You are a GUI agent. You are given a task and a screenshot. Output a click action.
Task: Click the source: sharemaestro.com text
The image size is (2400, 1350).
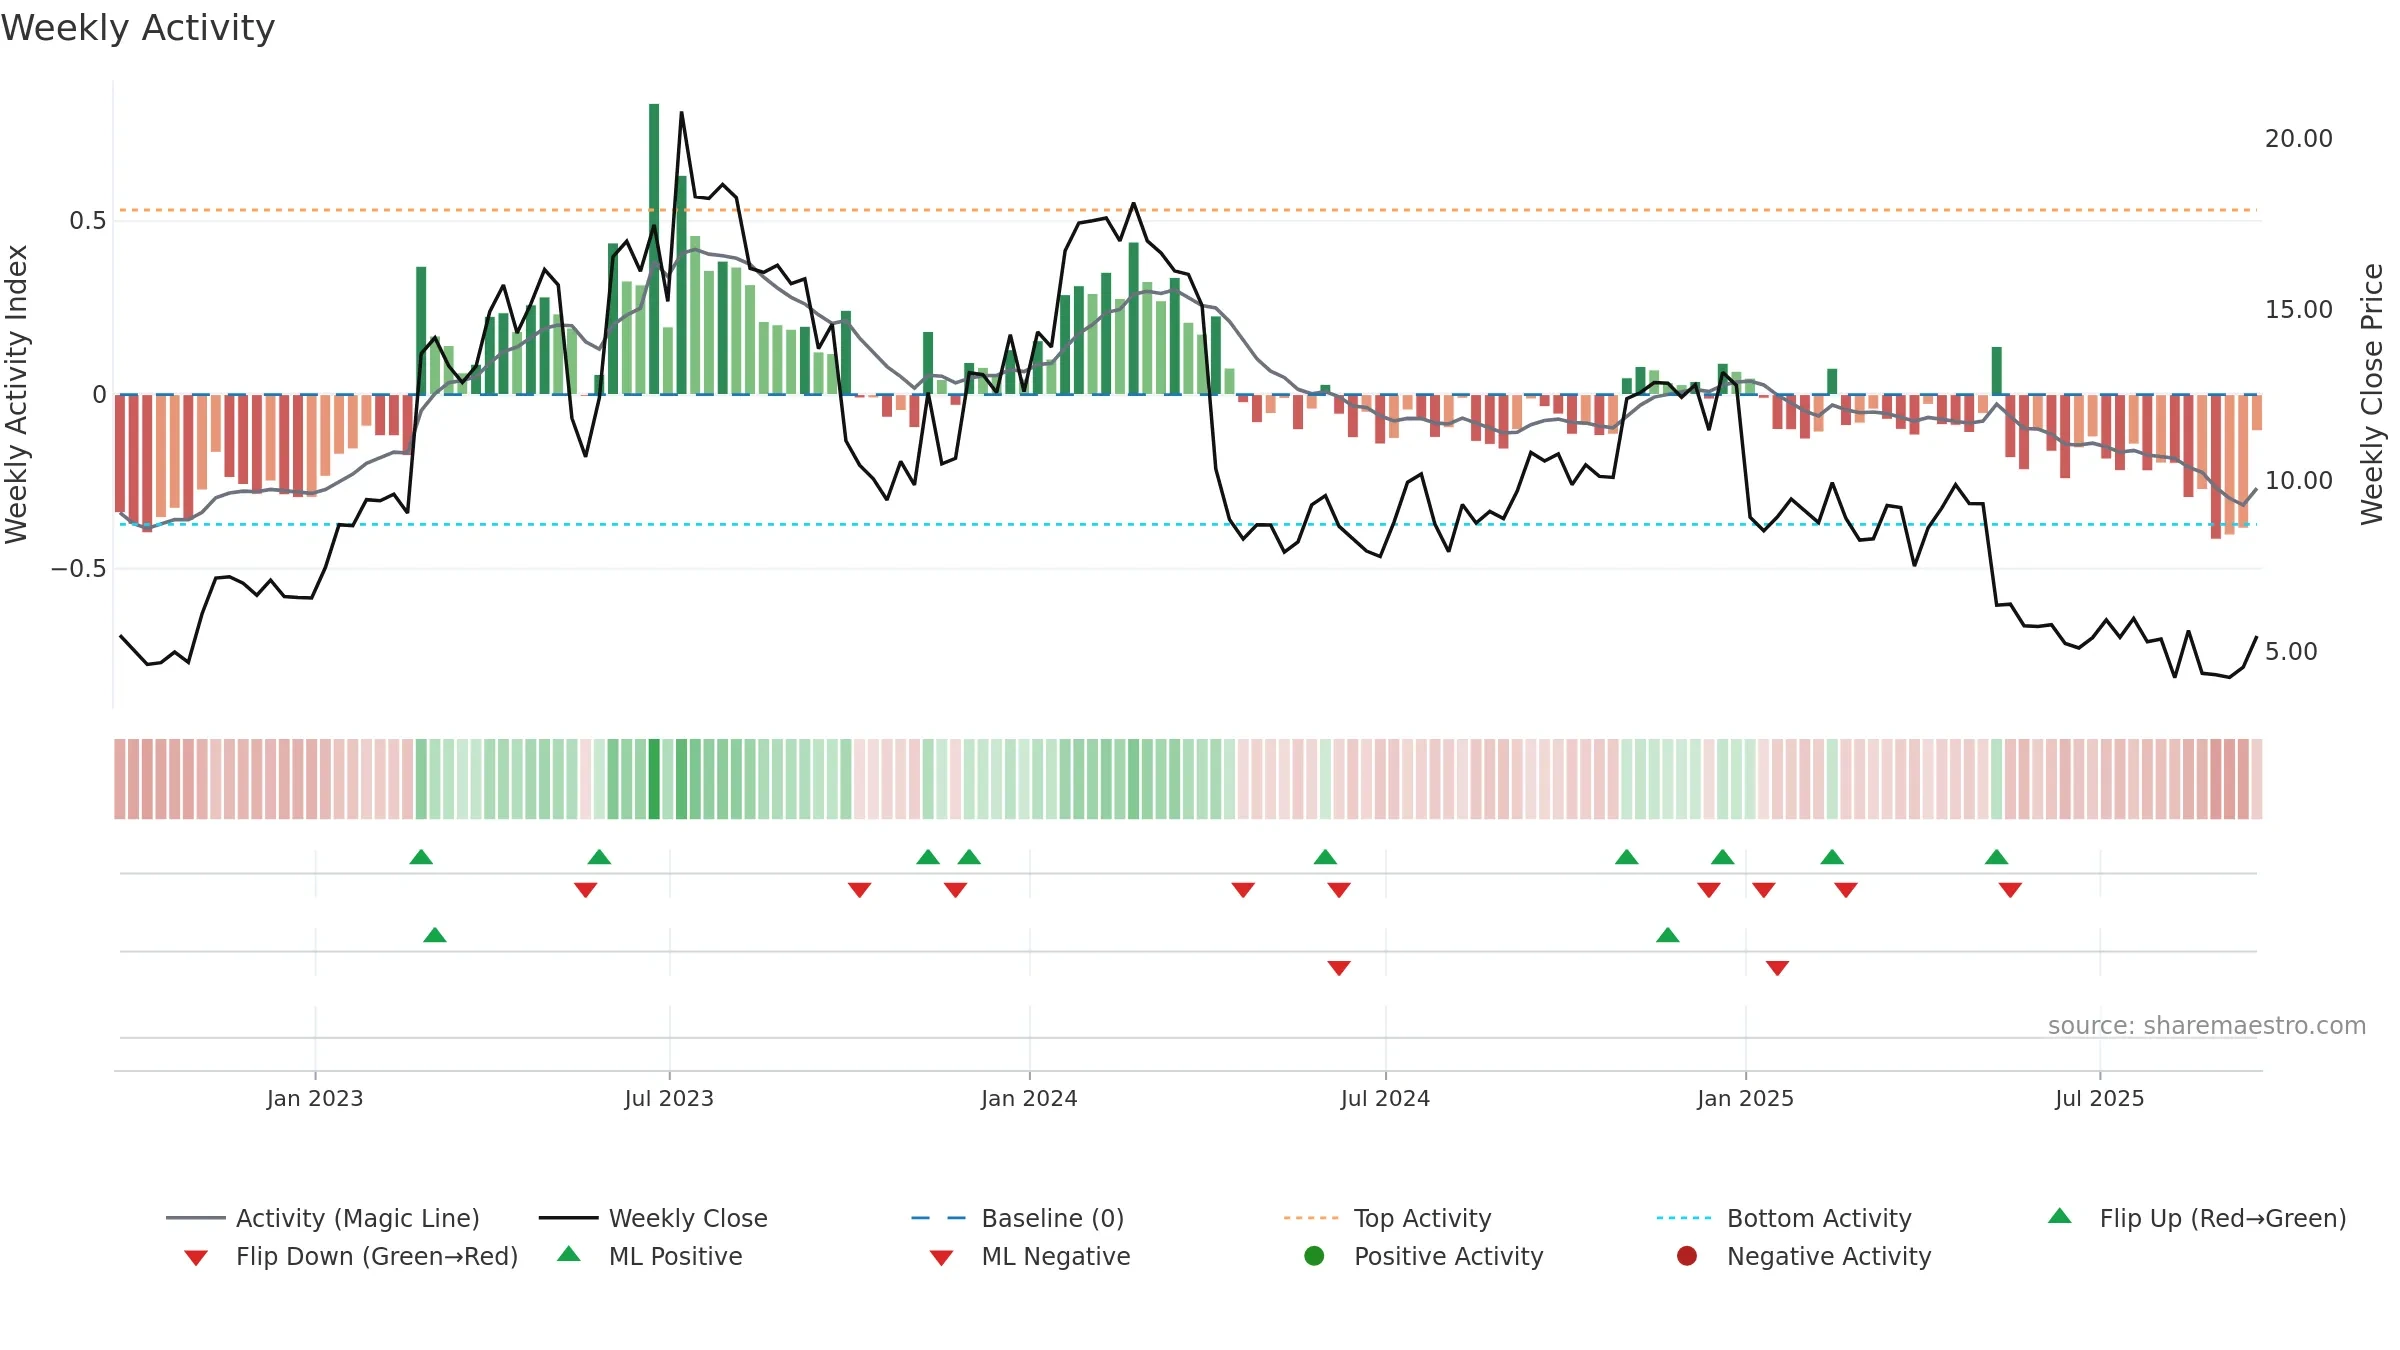click(x=2207, y=1025)
